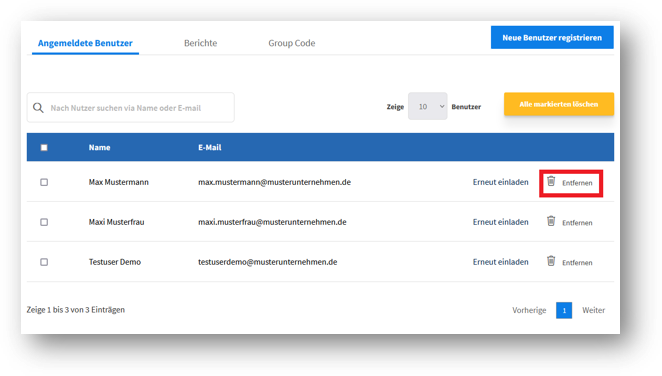This screenshot has width=662, height=376.
Task: Click Neue Benutzer registrieren button
Action: coord(552,38)
